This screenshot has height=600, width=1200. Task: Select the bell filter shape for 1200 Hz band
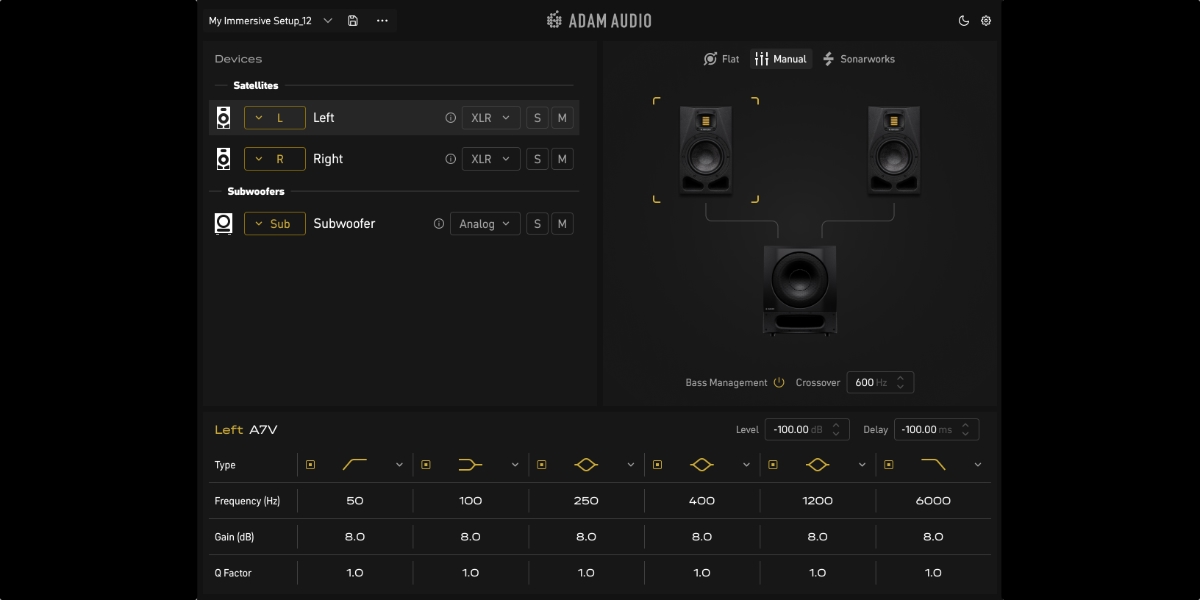817,465
